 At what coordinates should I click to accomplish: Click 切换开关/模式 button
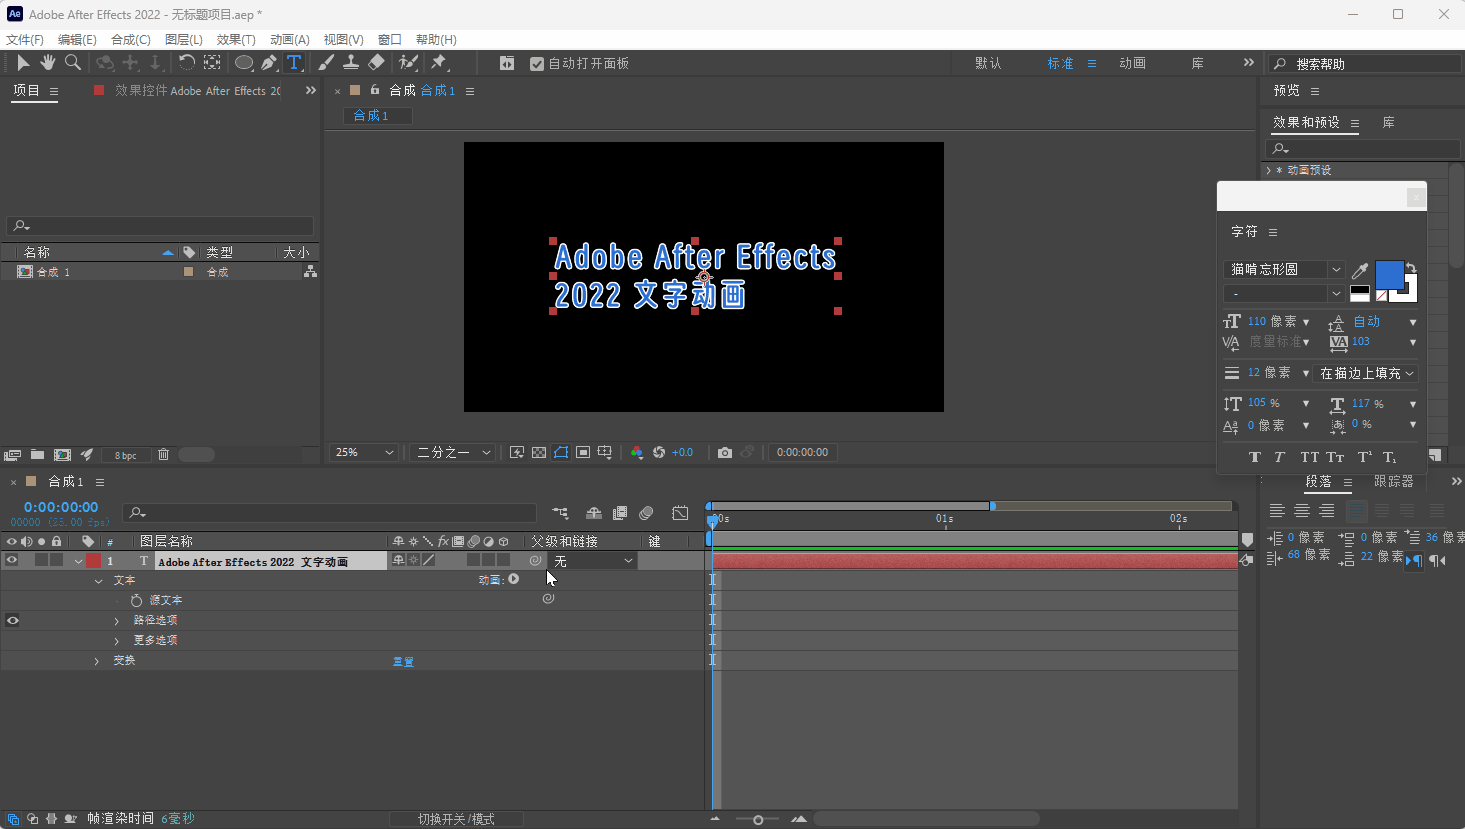[x=456, y=819]
